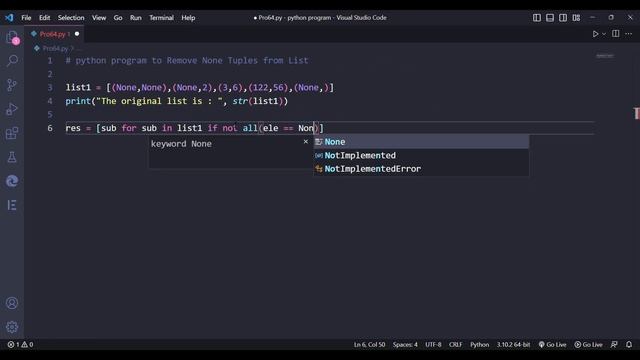The width and height of the screenshot is (640, 360).
Task: Select the NotImplementedError suggestion
Action: point(421,169)
